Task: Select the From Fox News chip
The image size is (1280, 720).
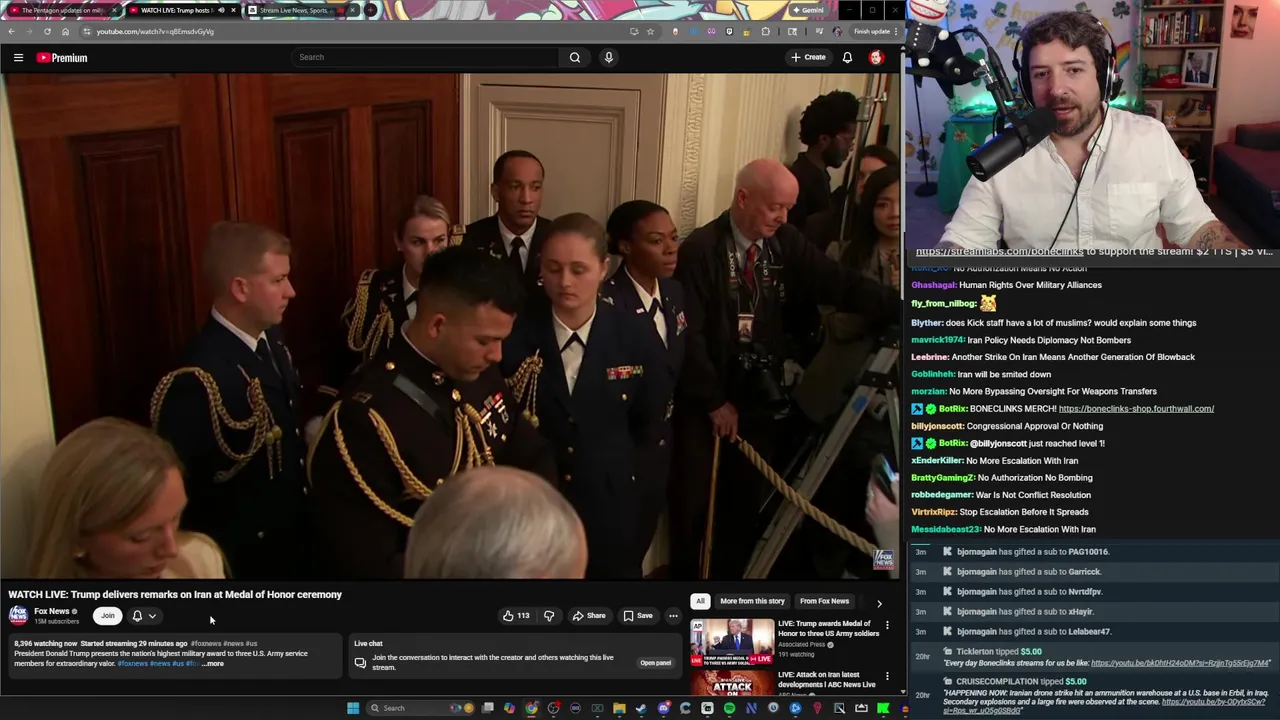Action: pyautogui.click(x=824, y=601)
